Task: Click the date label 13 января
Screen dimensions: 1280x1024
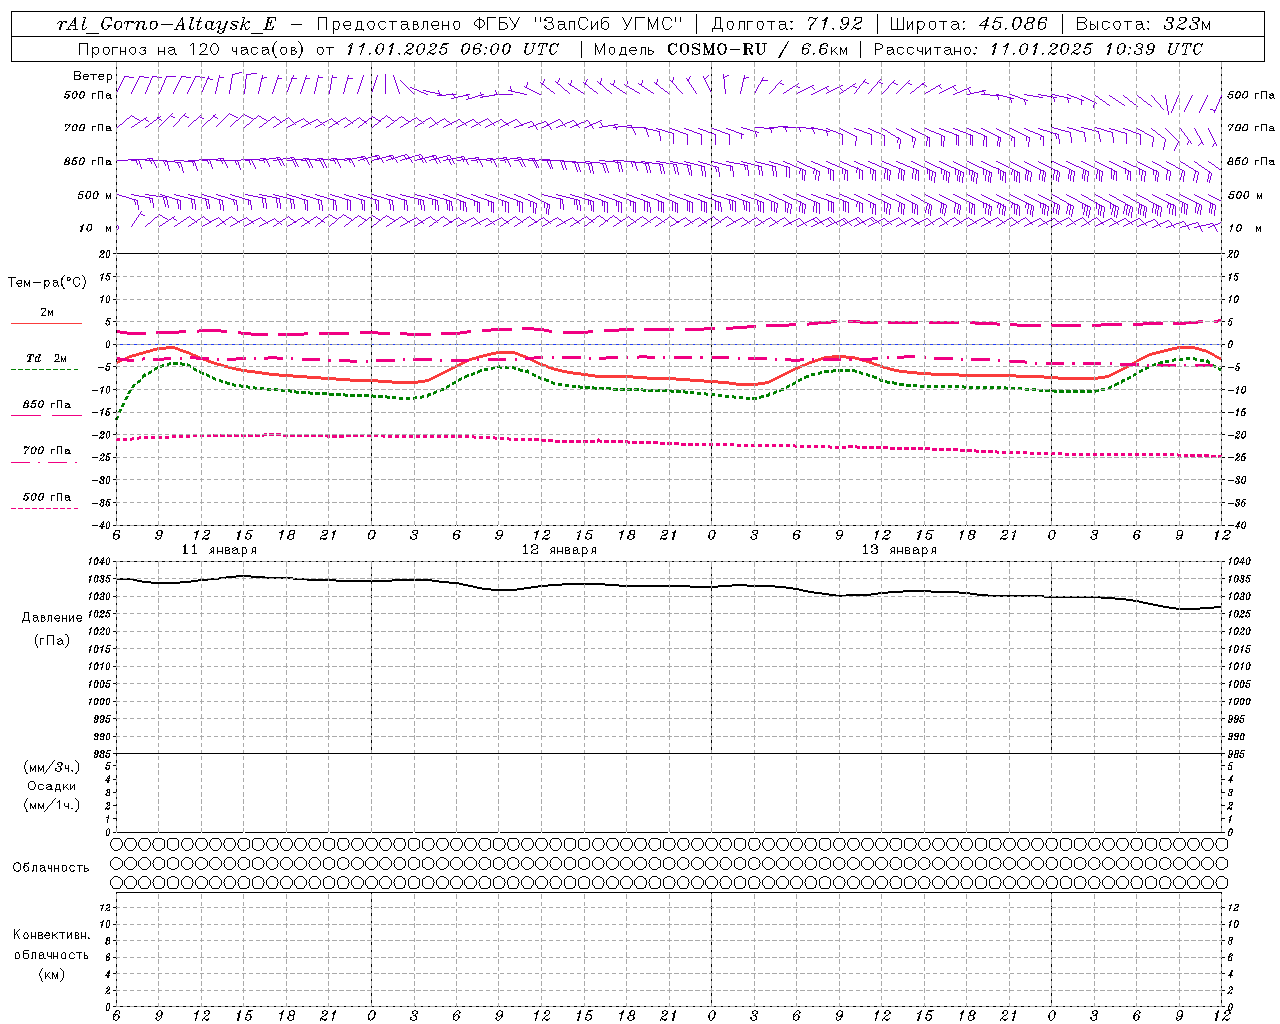Action: click(x=899, y=550)
